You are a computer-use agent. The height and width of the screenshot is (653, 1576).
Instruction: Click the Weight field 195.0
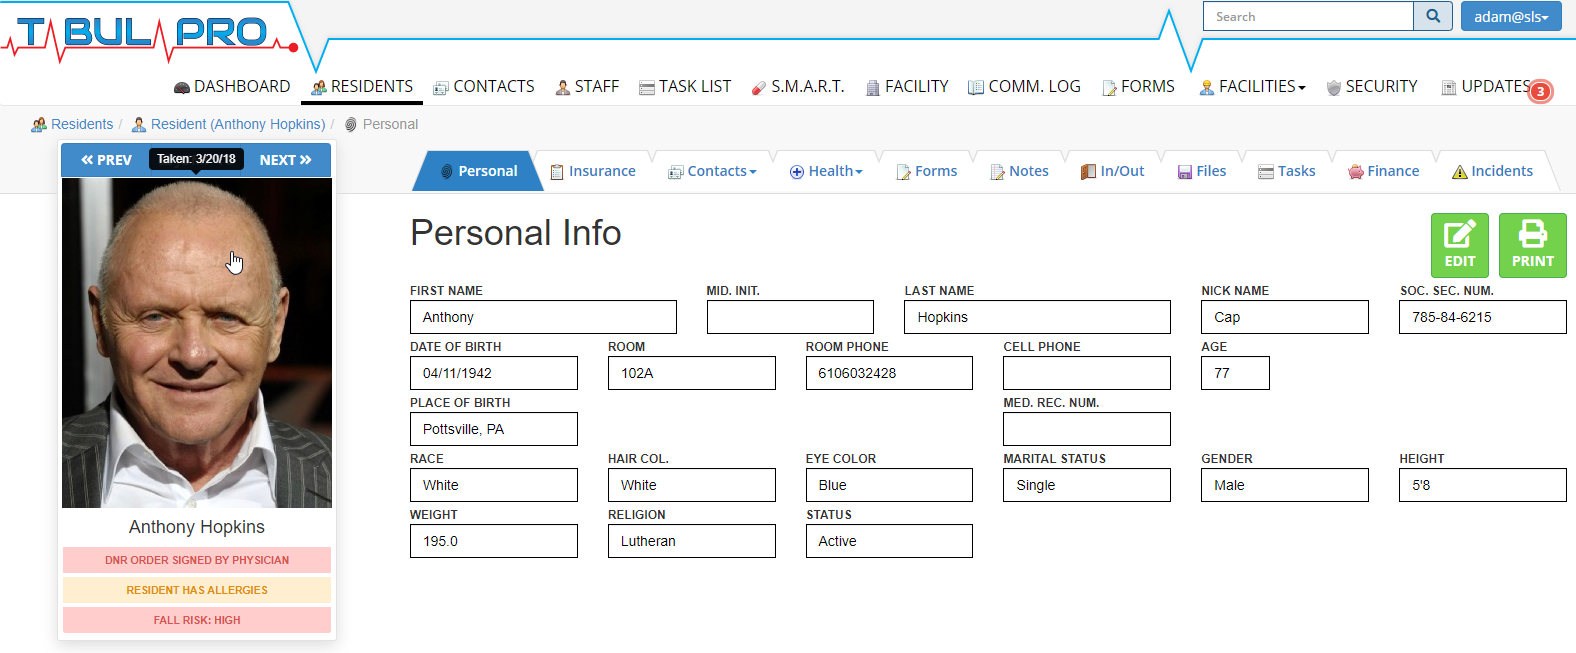coord(494,541)
